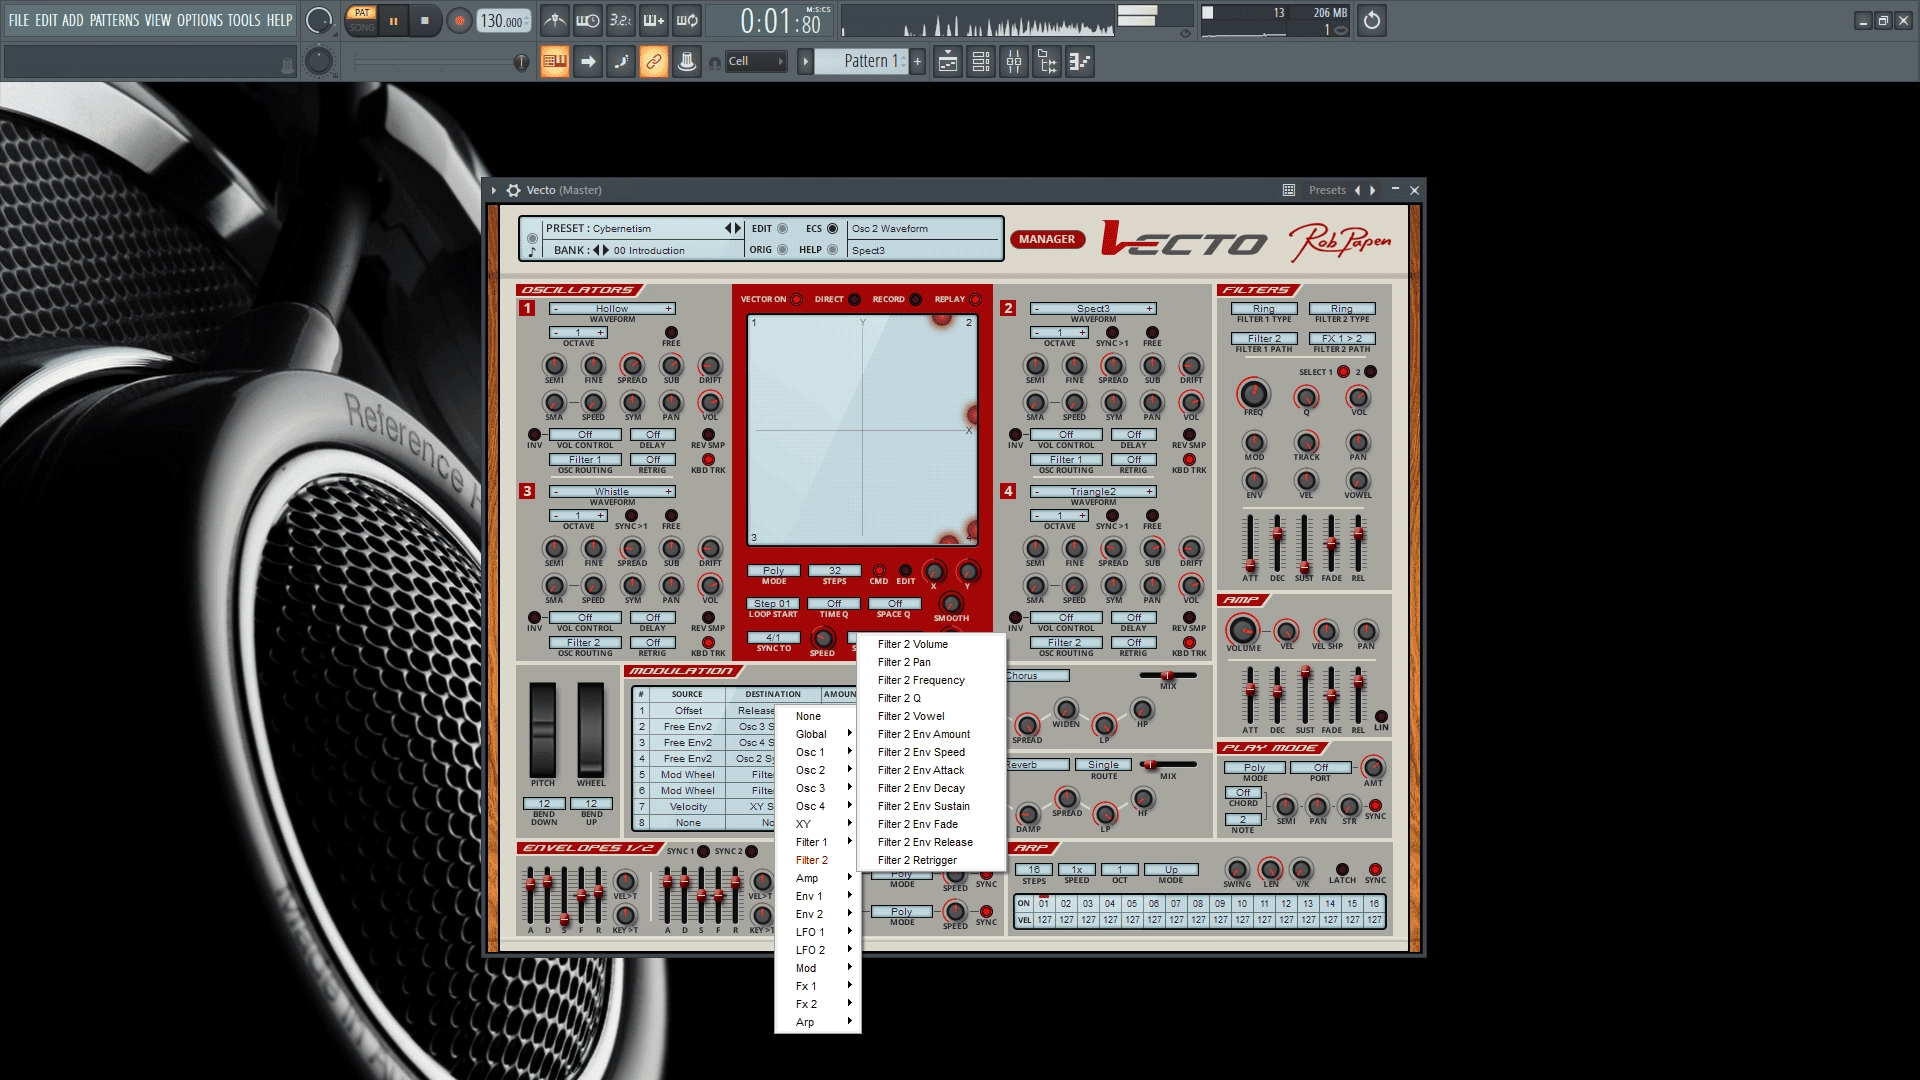Image resolution: width=1920 pixels, height=1080 pixels.
Task: Open Oscillator 2 Spect3 waveform selector
Action: [1093, 309]
